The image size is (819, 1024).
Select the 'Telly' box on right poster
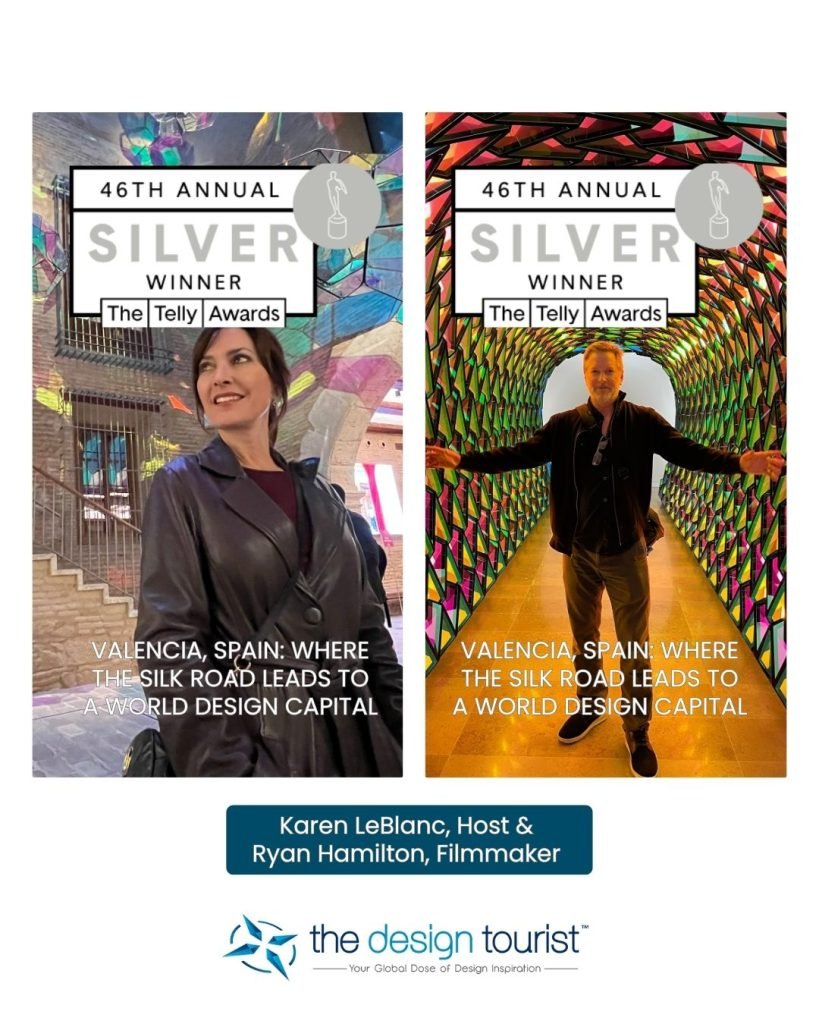point(558,314)
